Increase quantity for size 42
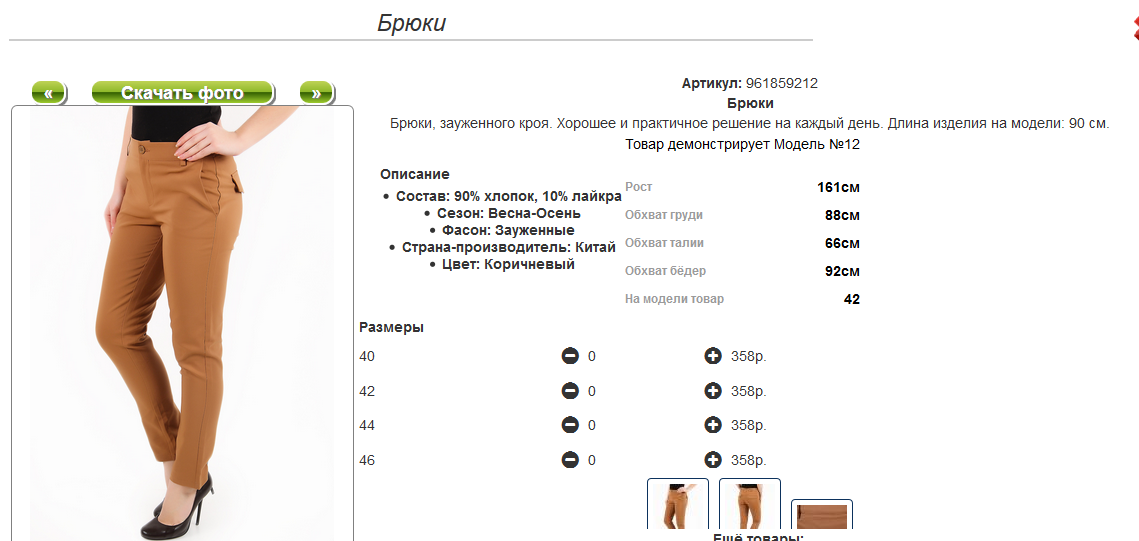 click(x=713, y=391)
